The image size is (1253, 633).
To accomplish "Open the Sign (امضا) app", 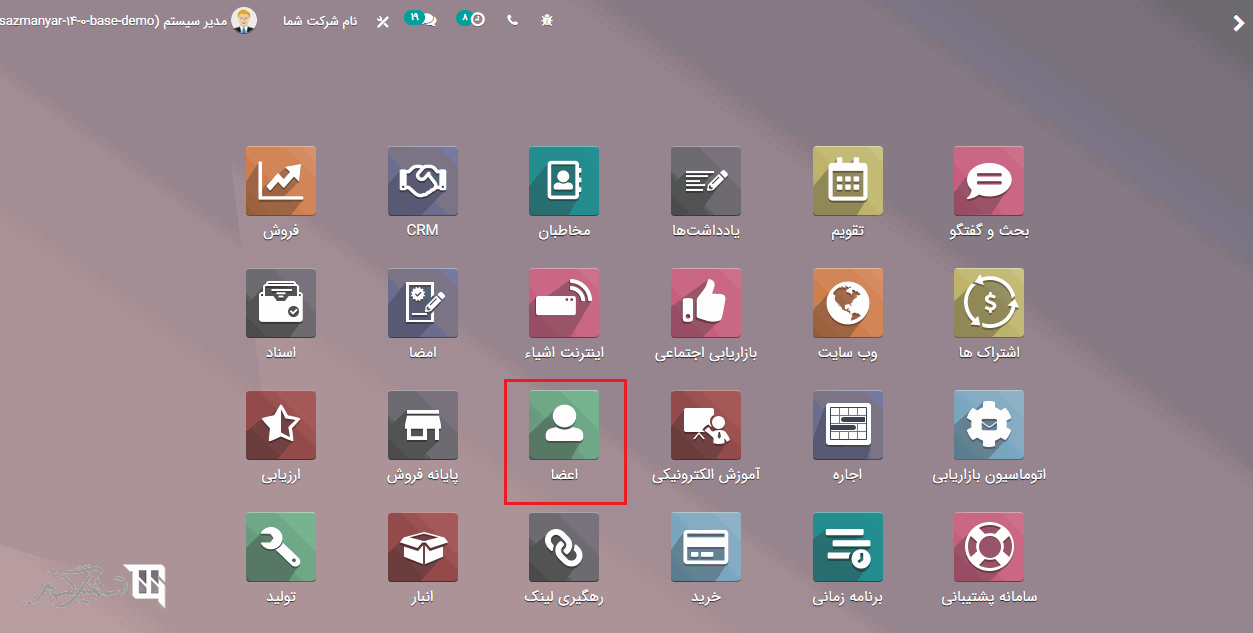I will pyautogui.click(x=423, y=304).
